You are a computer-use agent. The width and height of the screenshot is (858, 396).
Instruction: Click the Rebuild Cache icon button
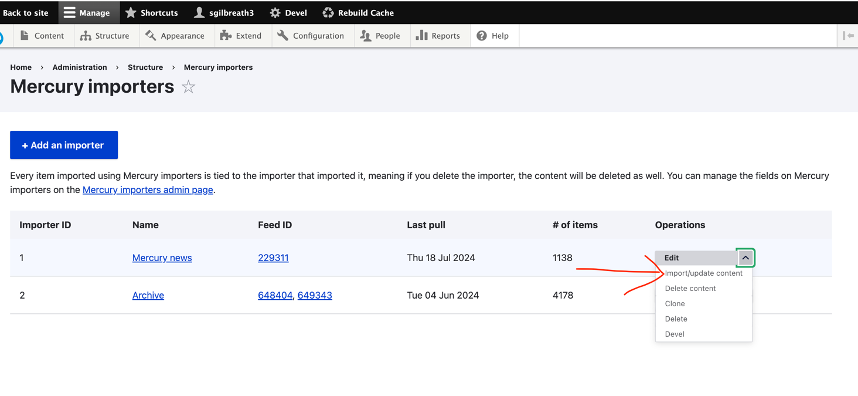[x=358, y=13]
